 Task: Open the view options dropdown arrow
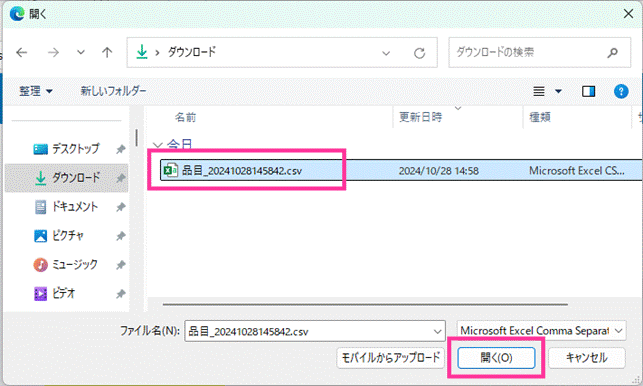pos(558,91)
